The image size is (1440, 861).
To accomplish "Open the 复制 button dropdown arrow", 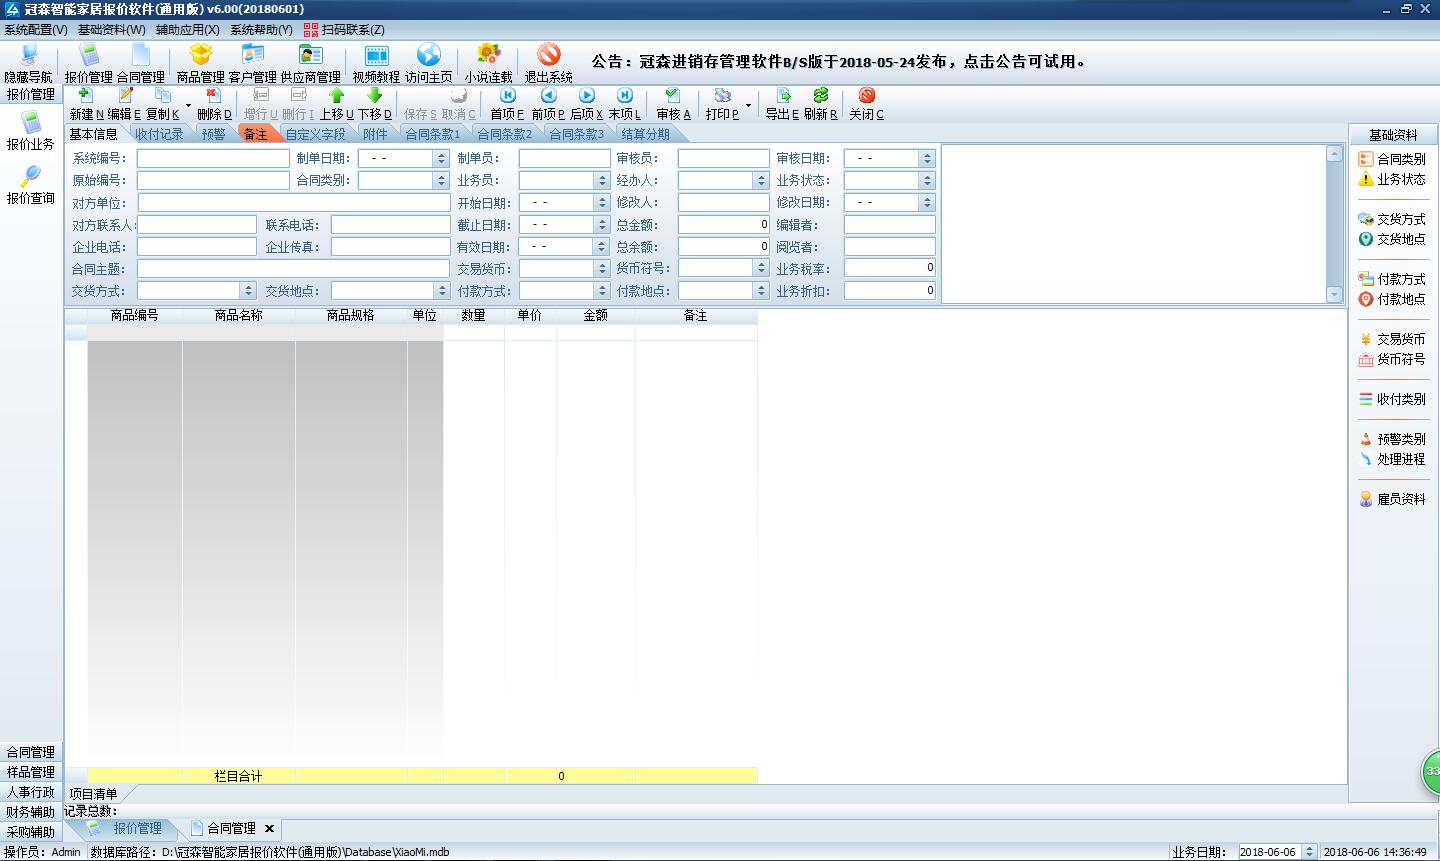I will pyautogui.click(x=188, y=104).
